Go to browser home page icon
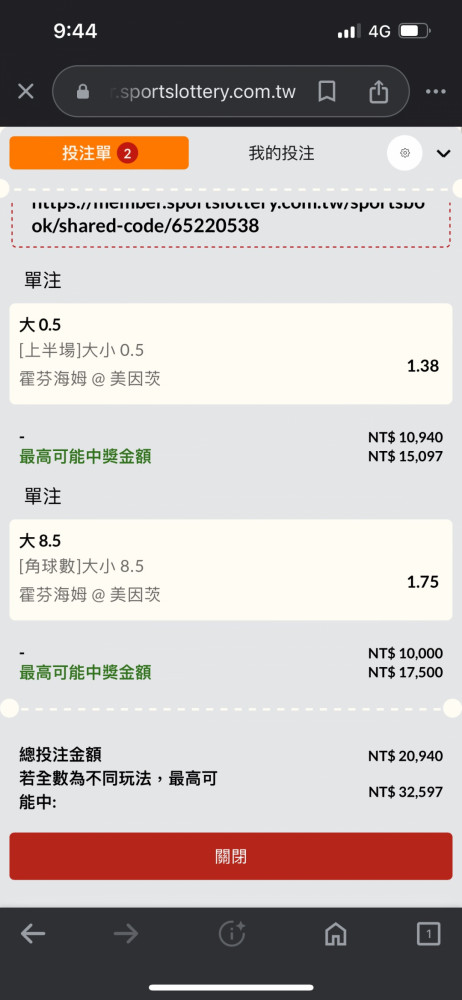 (336, 934)
